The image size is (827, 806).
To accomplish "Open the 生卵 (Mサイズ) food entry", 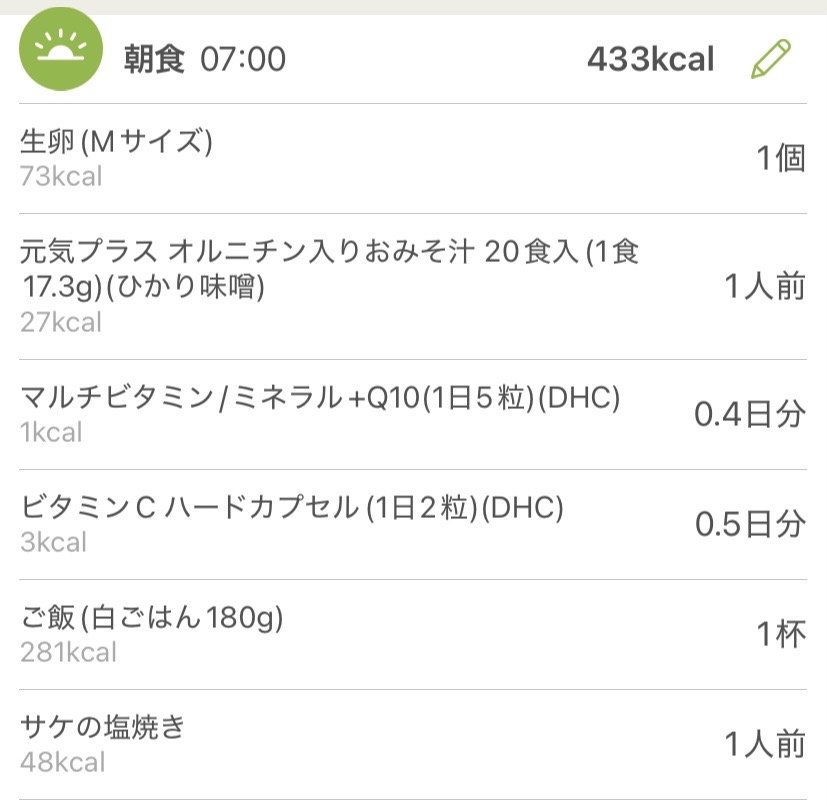I will 117,143.
